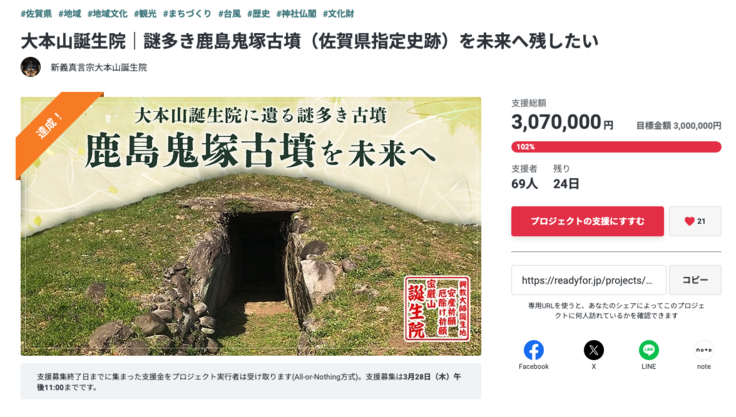Click the 102% red progress bar
The width and height of the screenshot is (736, 417).
point(616,147)
